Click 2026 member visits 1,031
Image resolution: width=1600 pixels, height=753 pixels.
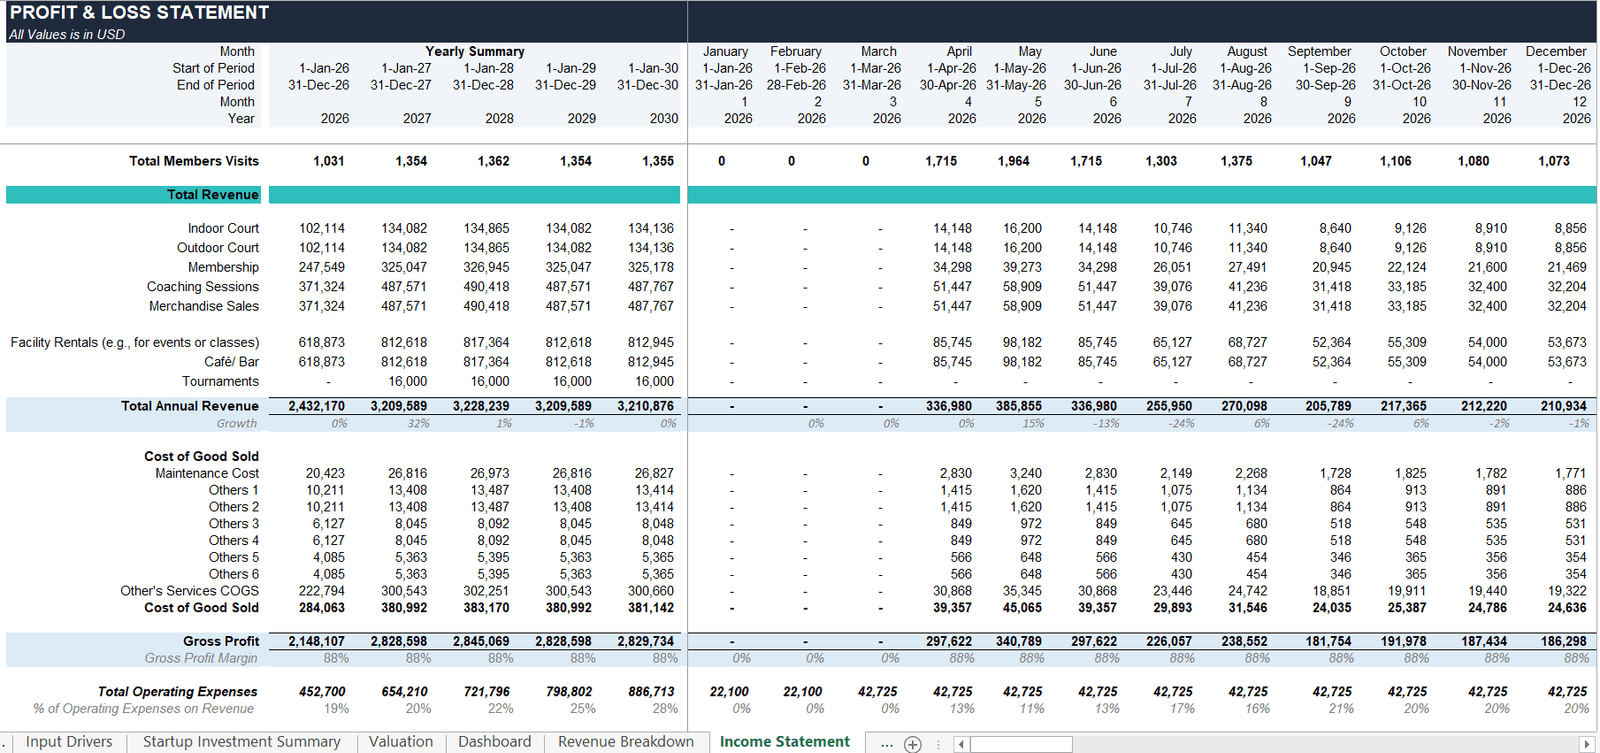point(329,161)
